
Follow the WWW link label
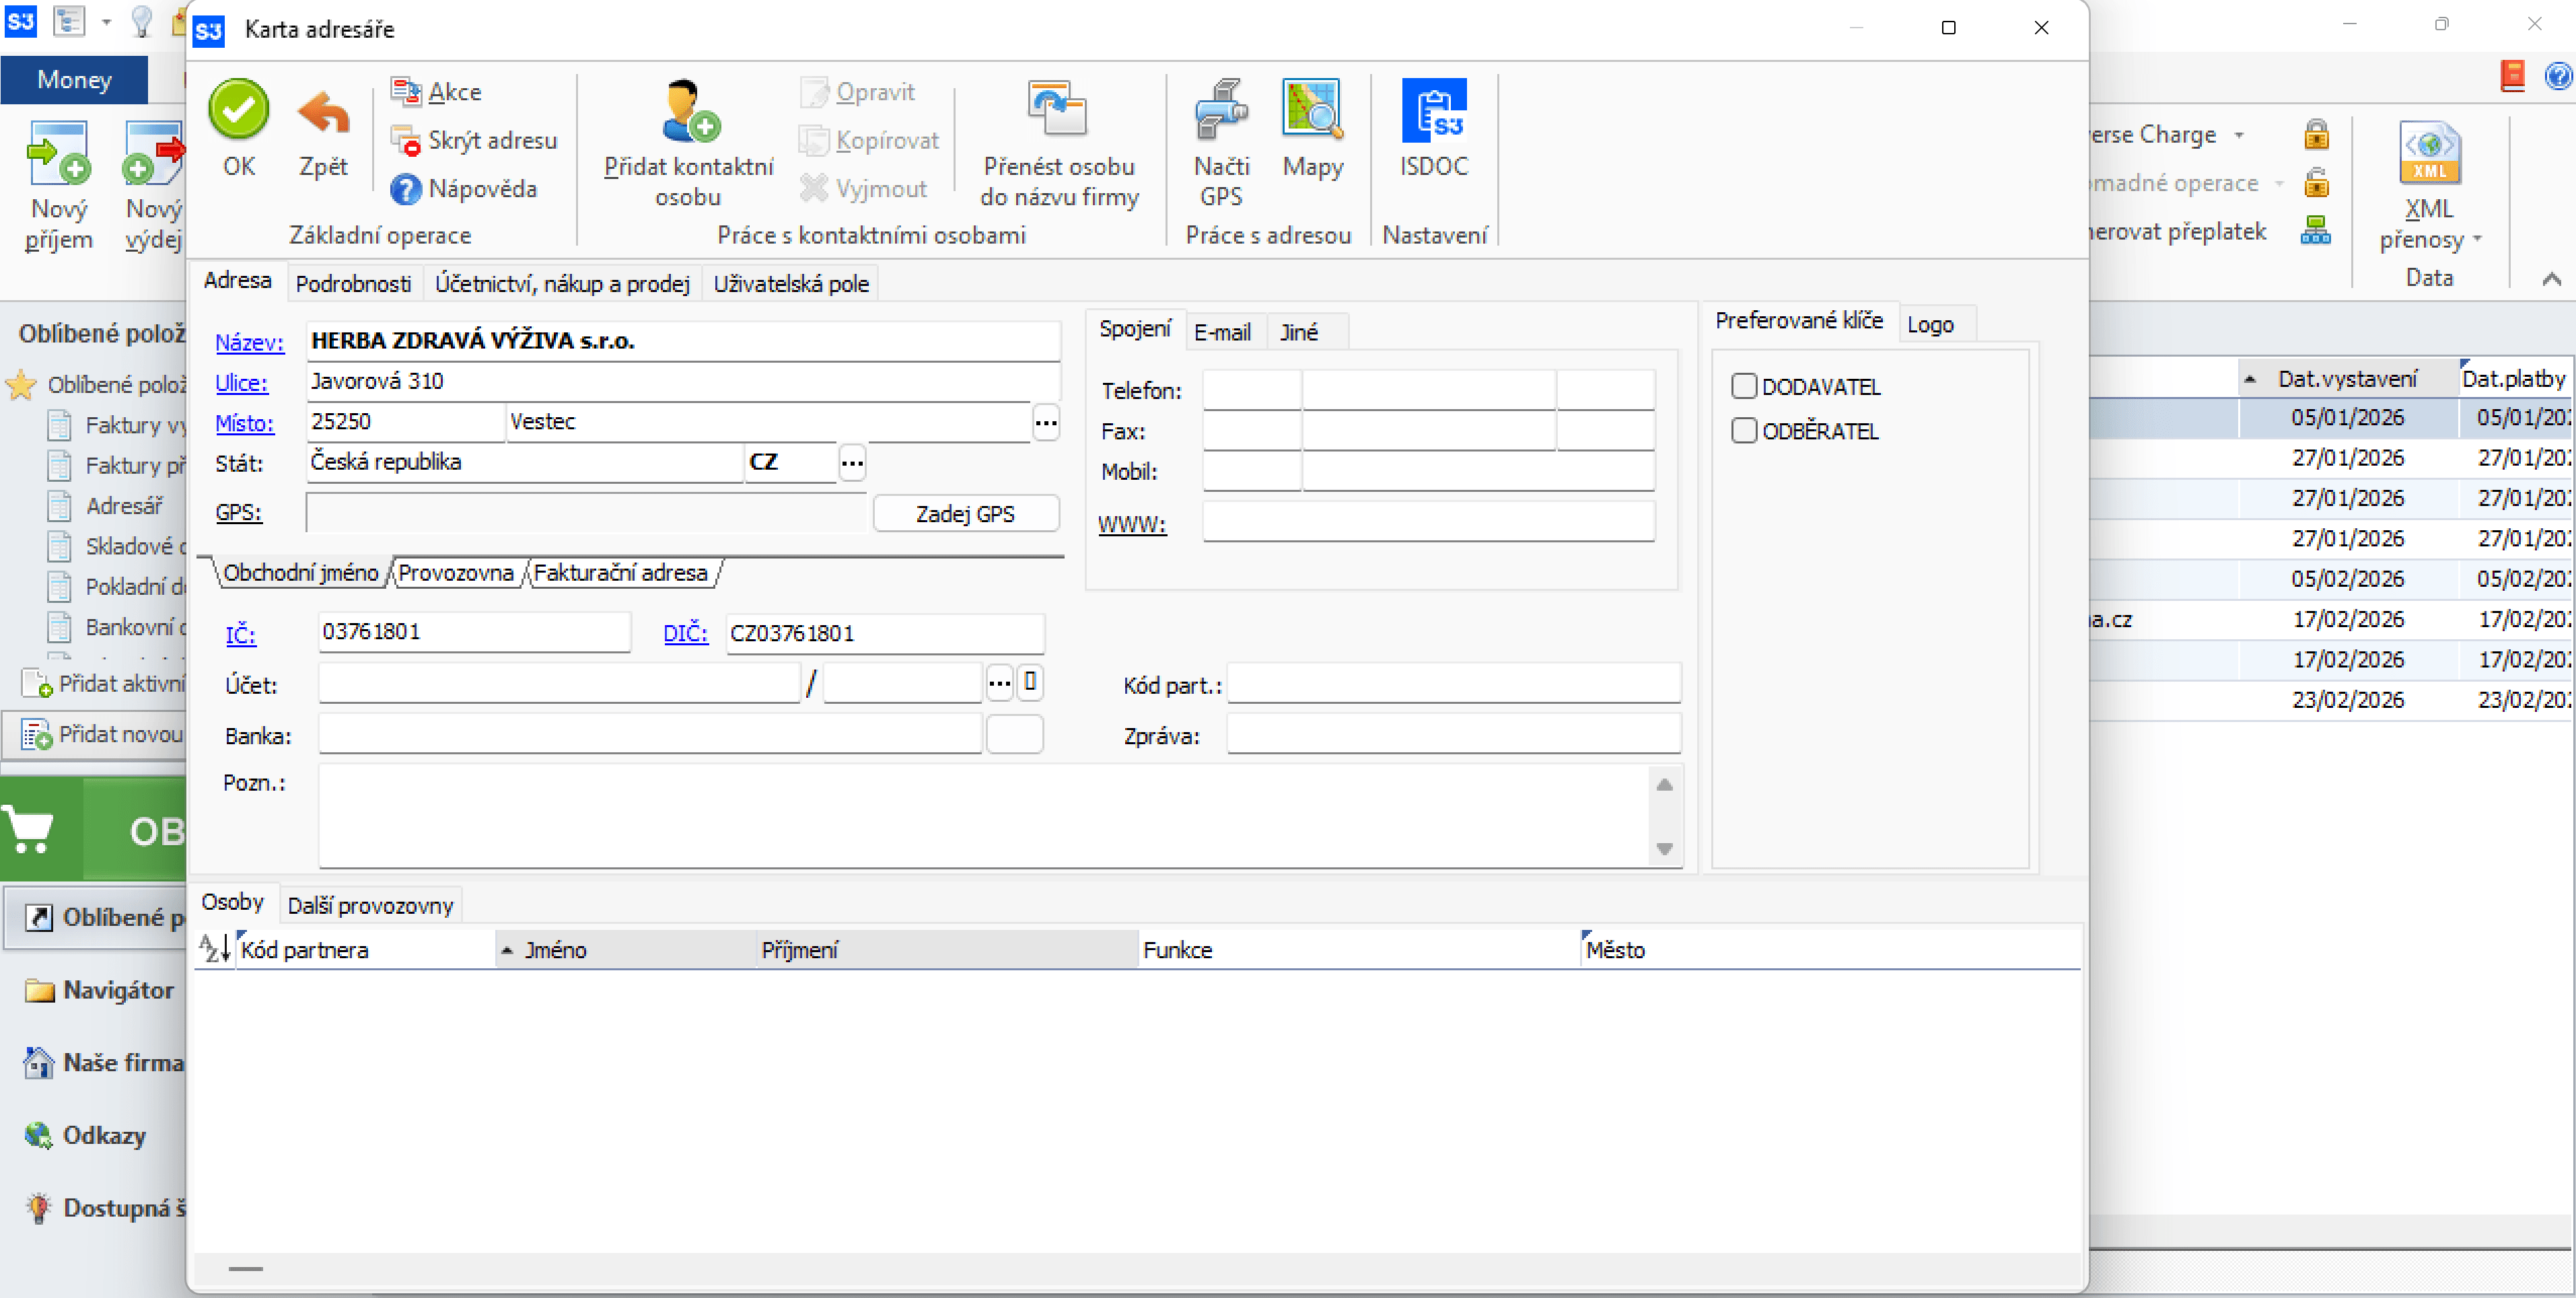click(x=1132, y=524)
